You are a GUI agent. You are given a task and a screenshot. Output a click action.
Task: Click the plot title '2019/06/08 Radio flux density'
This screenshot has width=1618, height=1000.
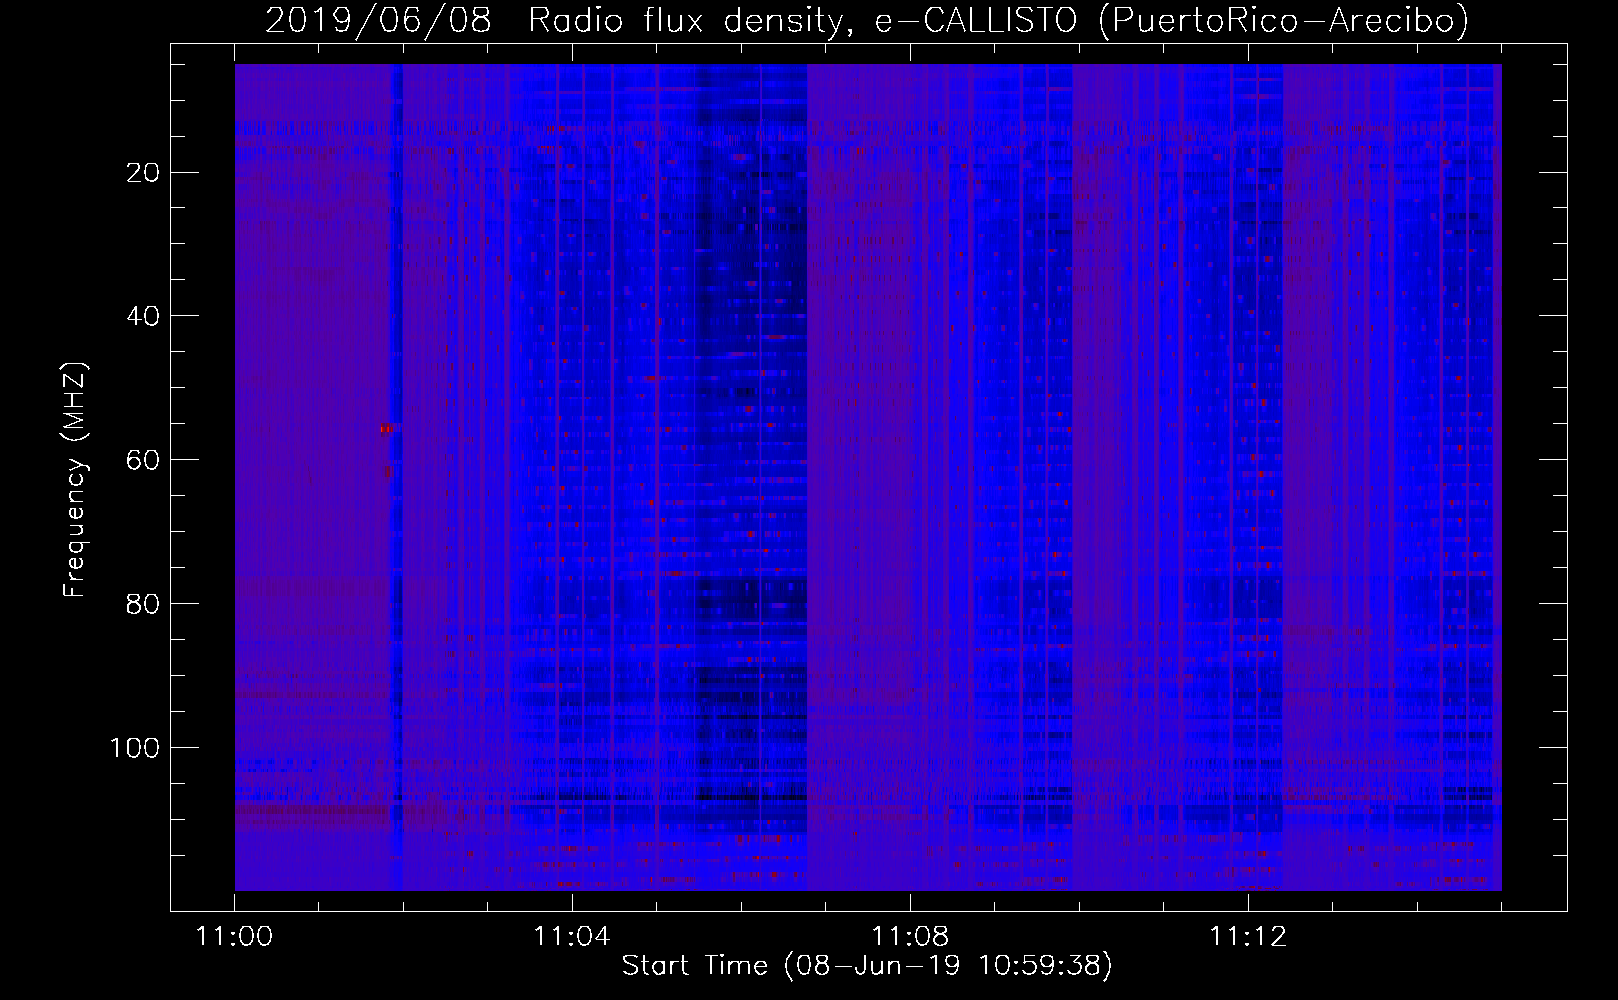[x=866, y=20]
